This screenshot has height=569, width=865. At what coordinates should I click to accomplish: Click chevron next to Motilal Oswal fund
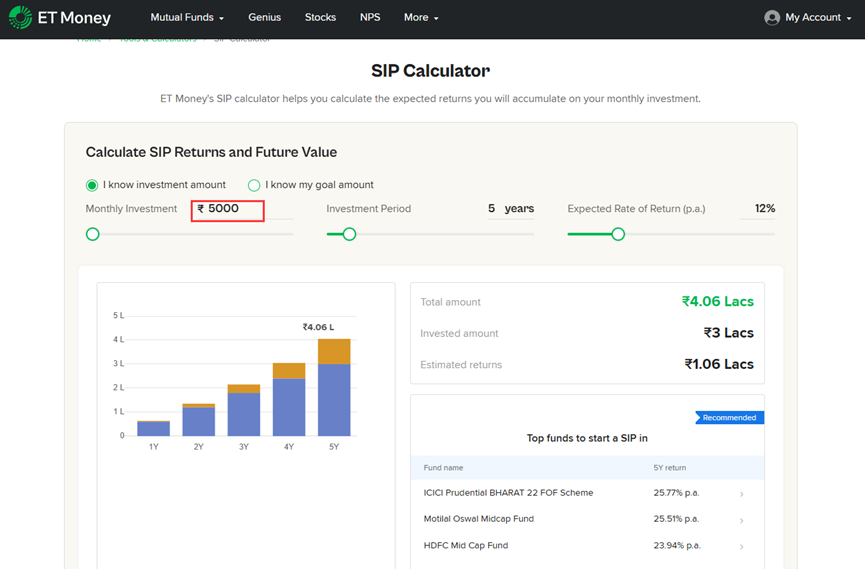tap(741, 520)
